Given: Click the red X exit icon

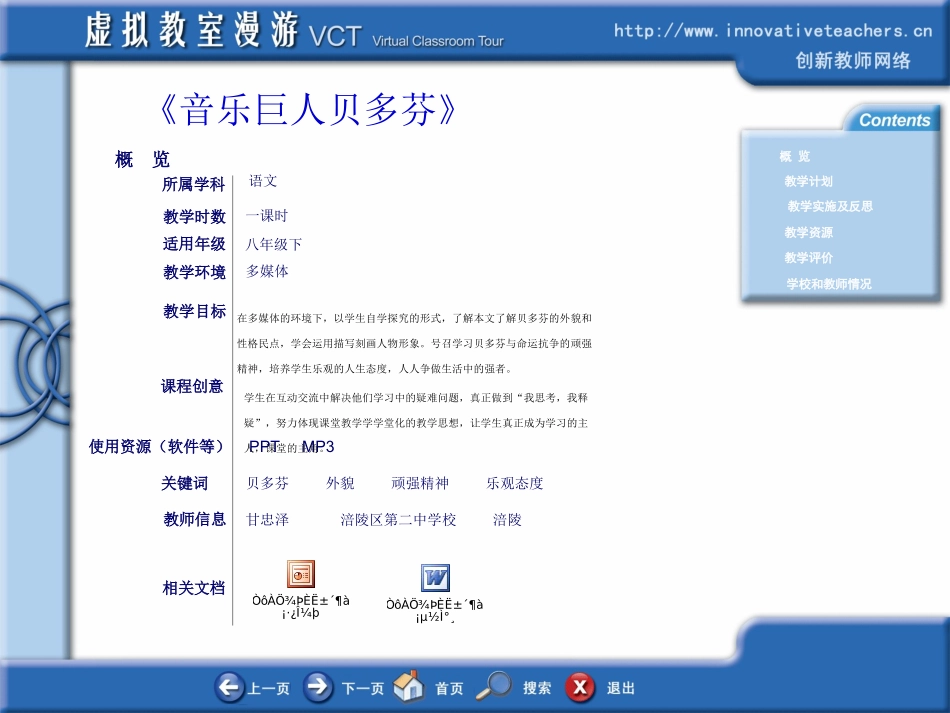Looking at the screenshot, I should (x=580, y=688).
